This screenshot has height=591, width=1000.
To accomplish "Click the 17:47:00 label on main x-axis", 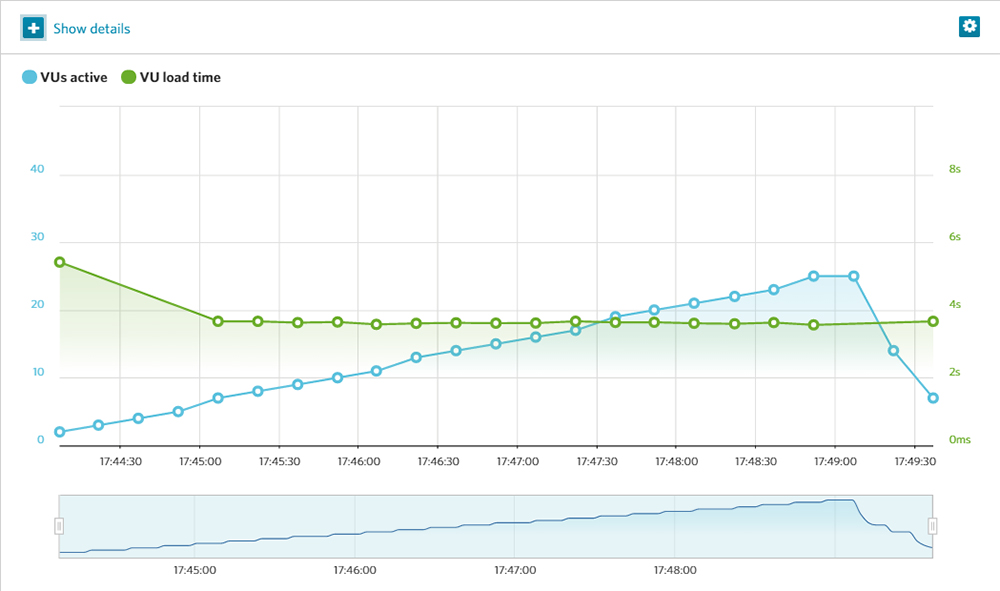I will [518, 462].
